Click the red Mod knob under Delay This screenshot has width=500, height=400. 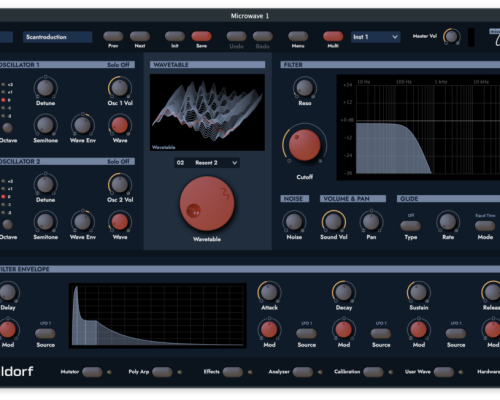coord(8,330)
